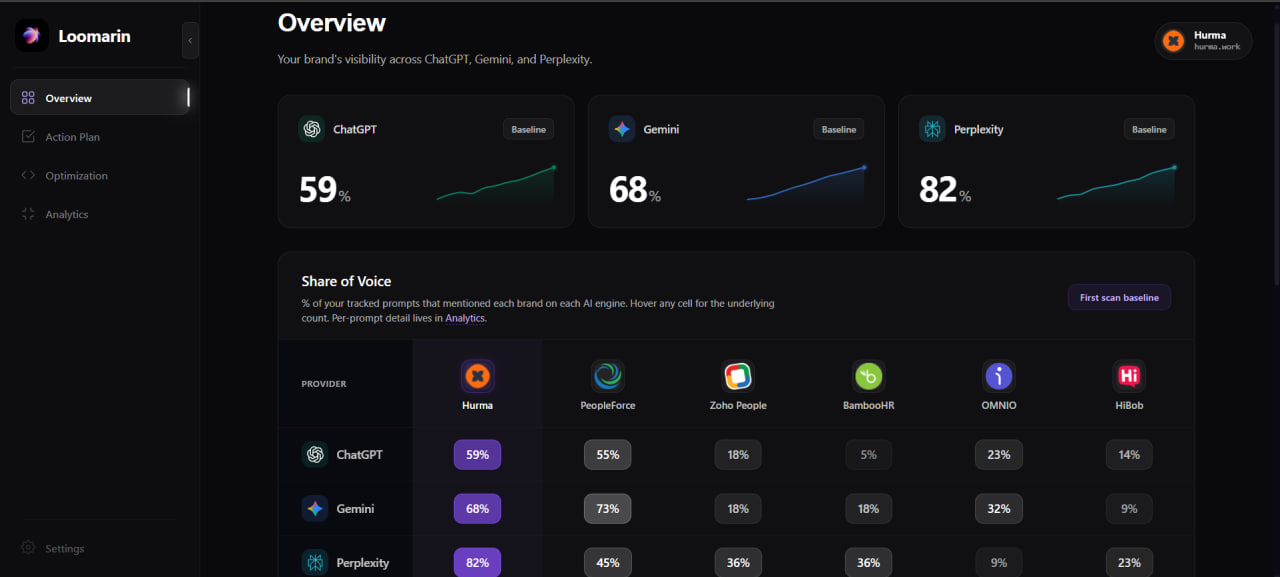Viewport: 1280px width, 577px height.
Task: Click Hurma's 59% ChatGPT cell
Action: (477, 455)
